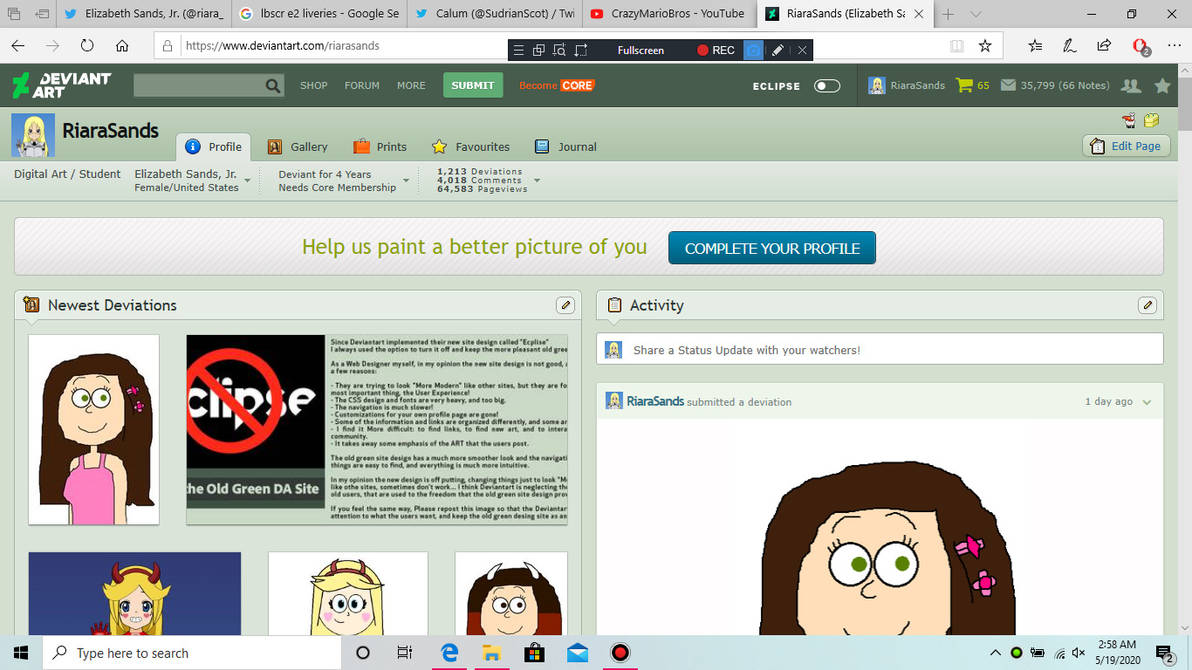Open the favorites hub icon
The image size is (1192, 670).
point(1035,46)
